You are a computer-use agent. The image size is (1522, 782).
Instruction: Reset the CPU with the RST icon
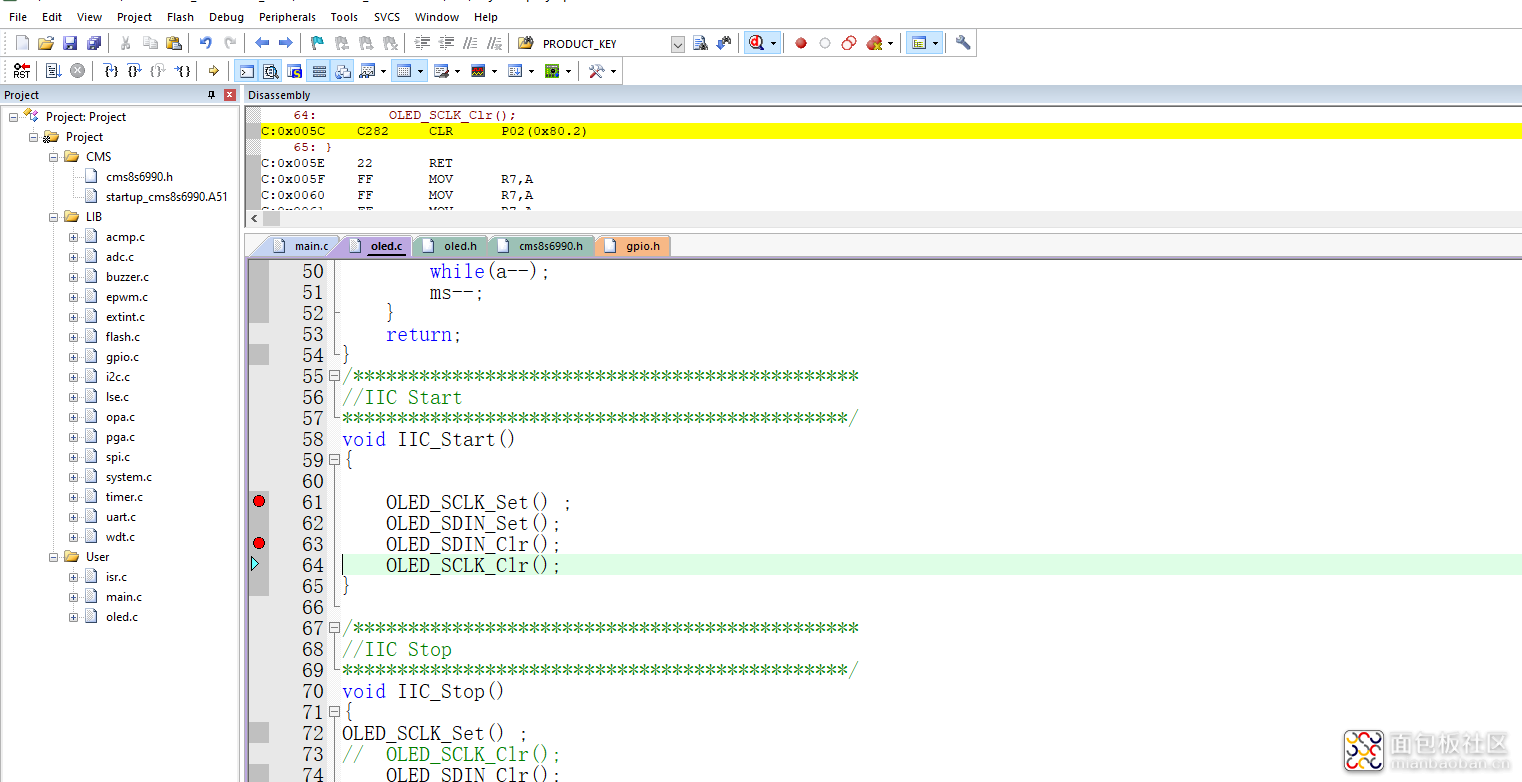[22, 71]
